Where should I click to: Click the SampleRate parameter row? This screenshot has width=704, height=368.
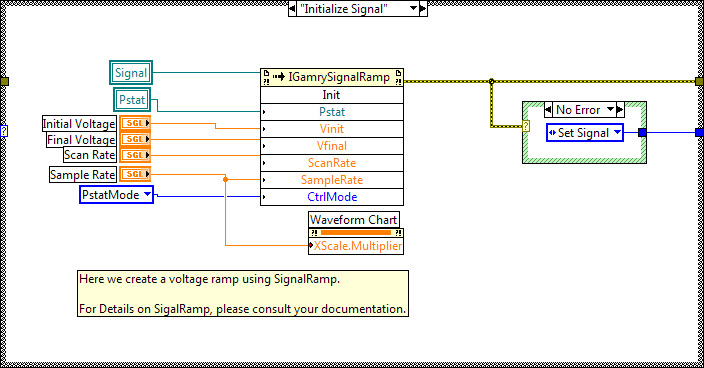coord(332,180)
